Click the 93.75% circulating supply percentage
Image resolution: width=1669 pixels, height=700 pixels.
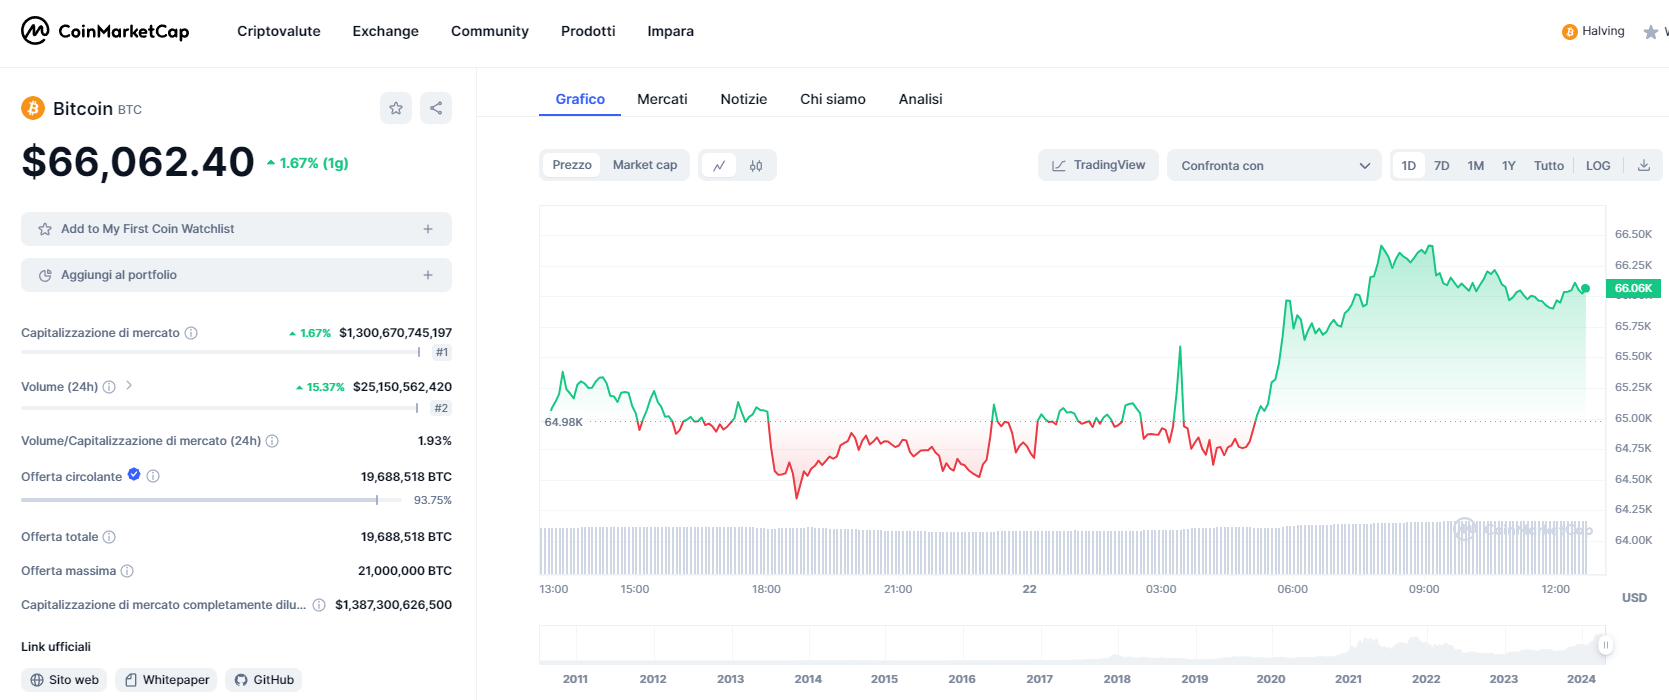click(x=433, y=500)
